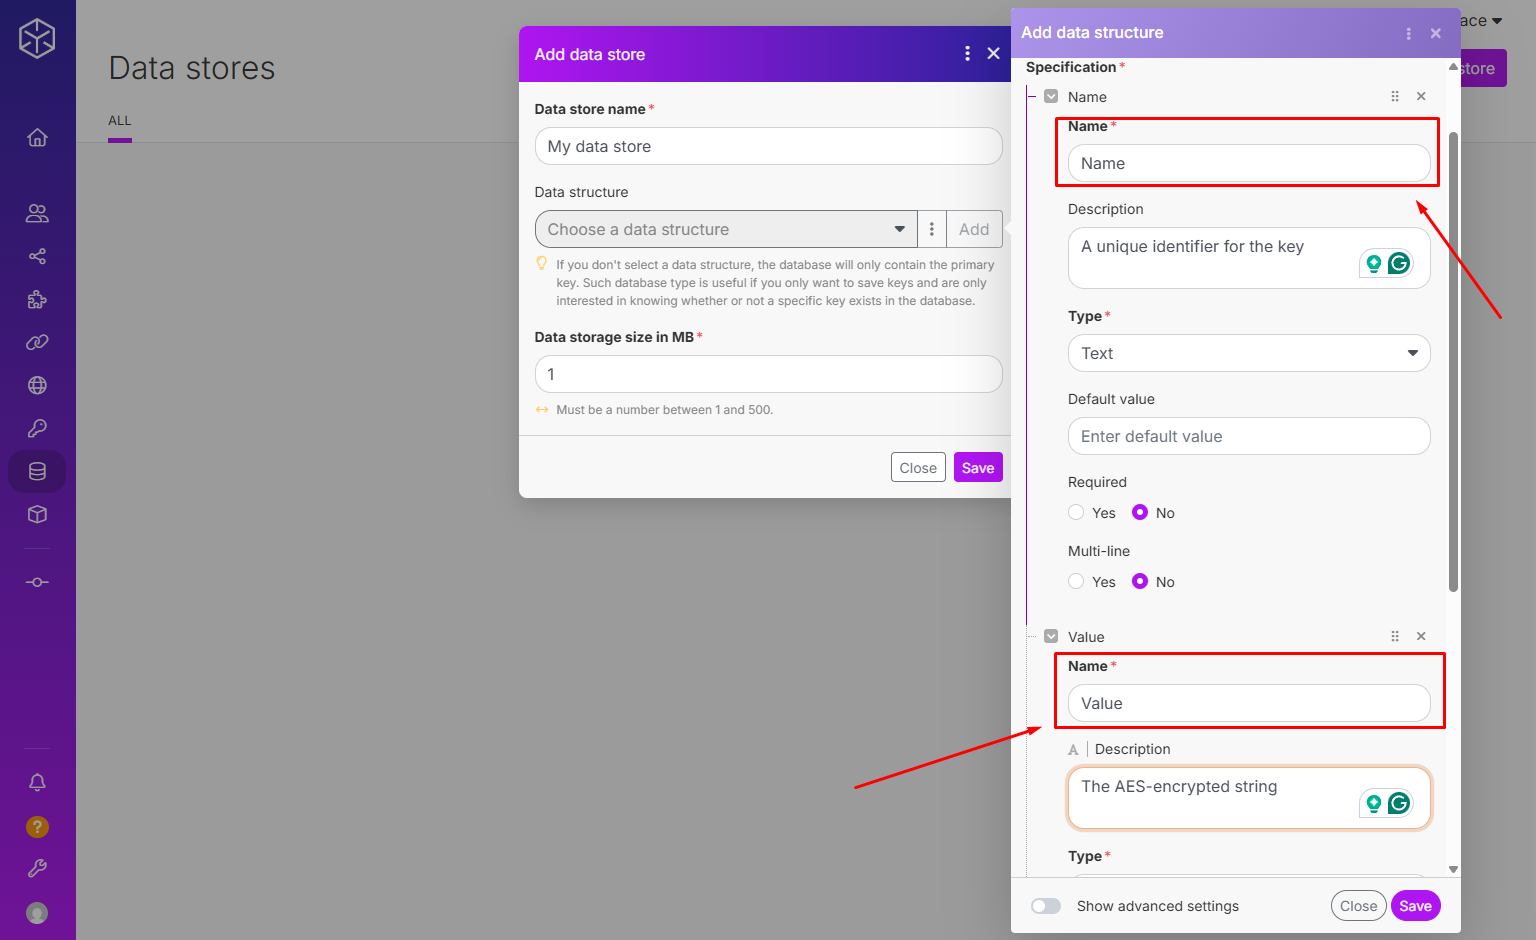Collapse the Name specification item

[x=1051, y=97]
